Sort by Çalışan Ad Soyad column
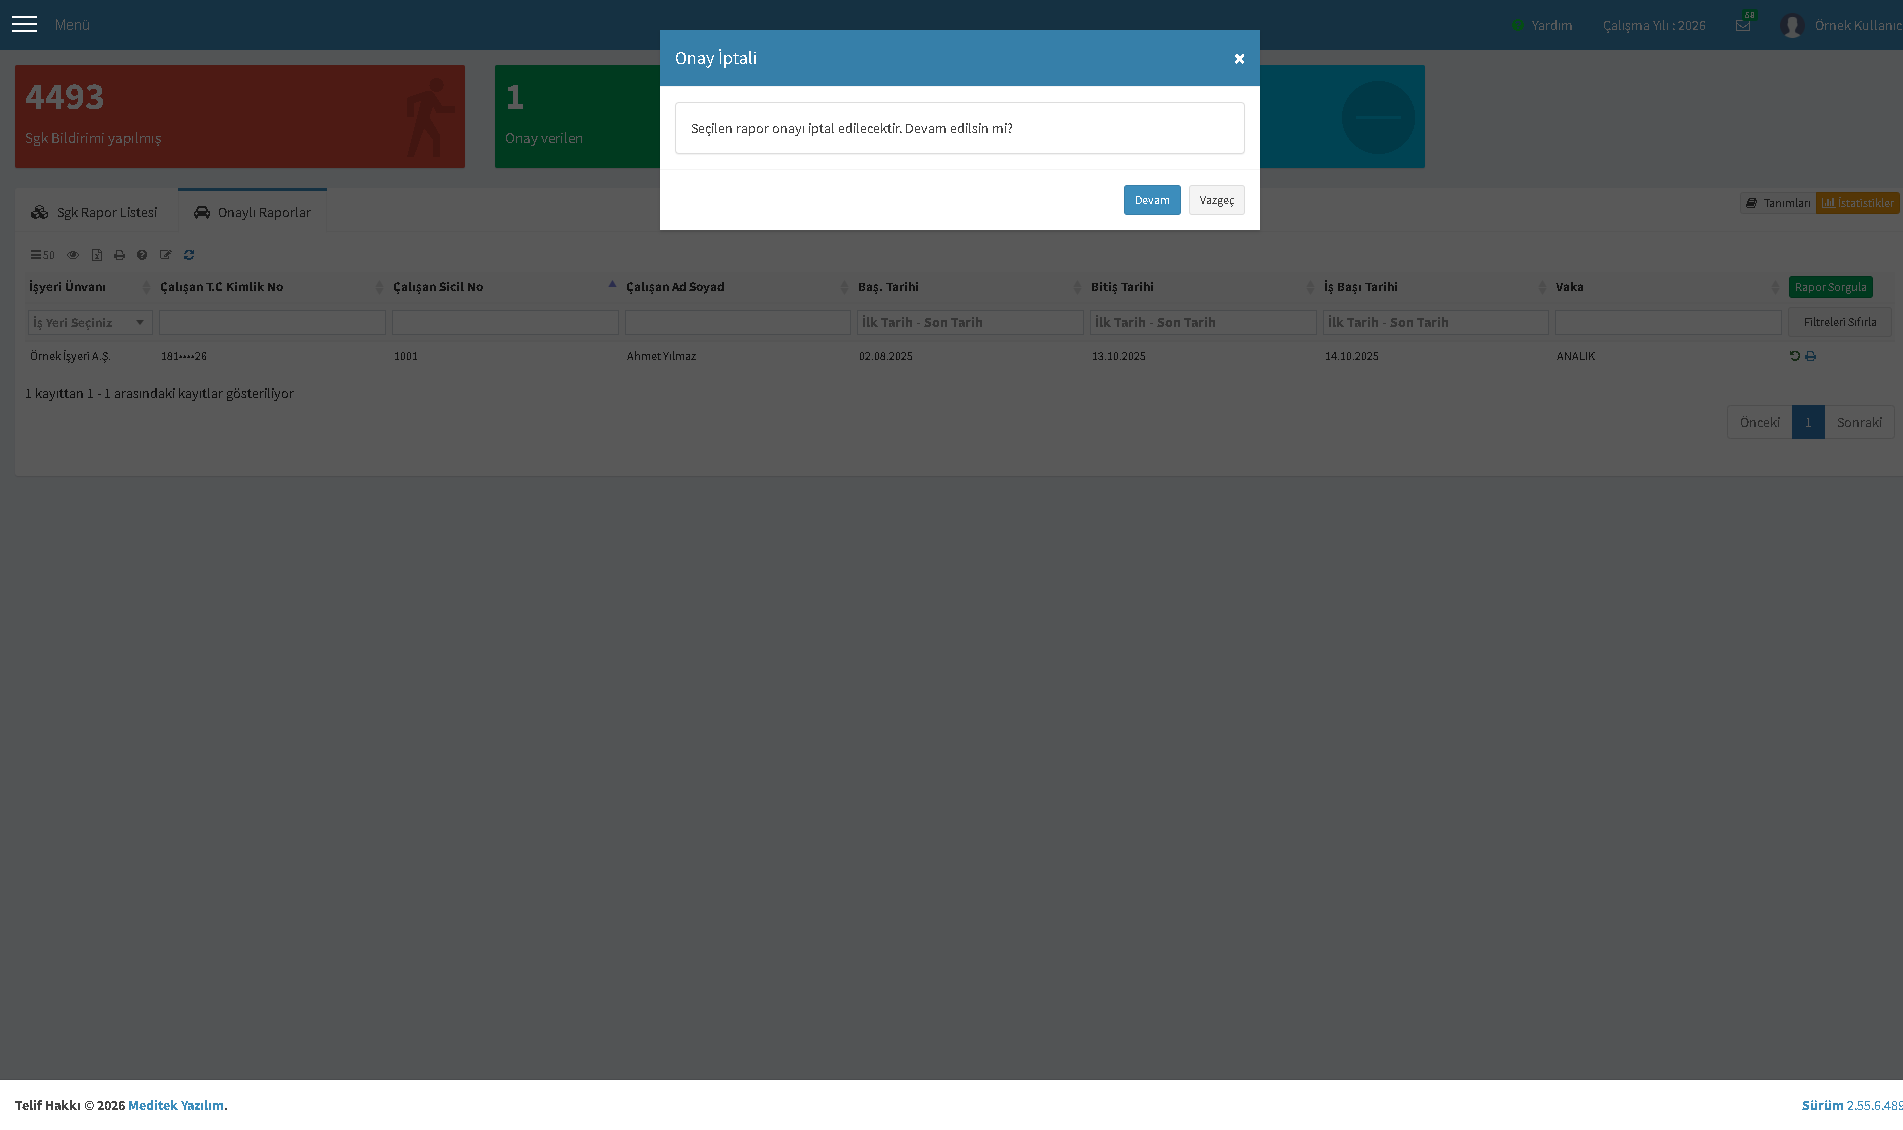 (737, 287)
